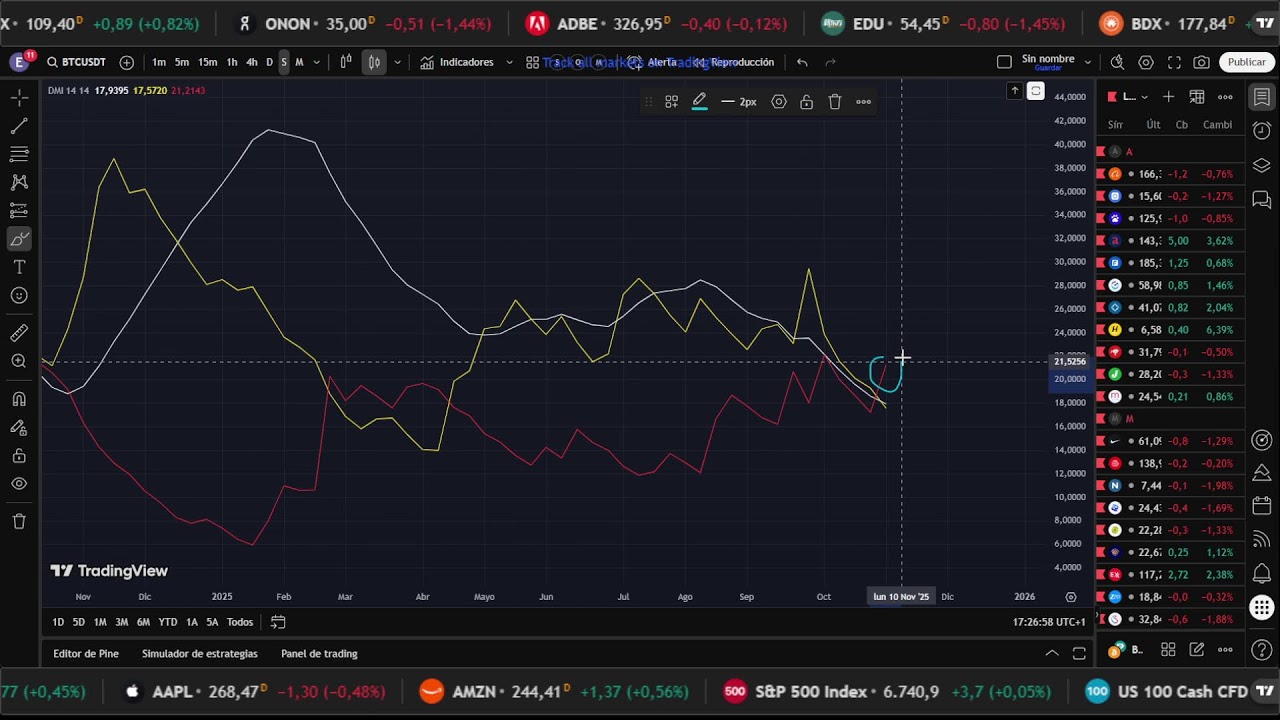Image resolution: width=1280 pixels, height=720 pixels.
Task: Toggle stay in drawing mode
Action: (x=19, y=427)
